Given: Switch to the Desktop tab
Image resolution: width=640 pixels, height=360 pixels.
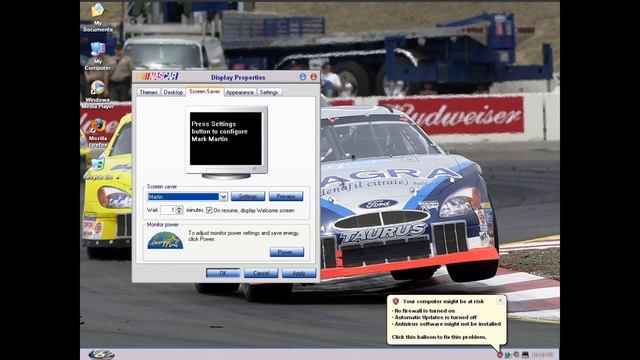Looking at the screenshot, I should (173, 92).
